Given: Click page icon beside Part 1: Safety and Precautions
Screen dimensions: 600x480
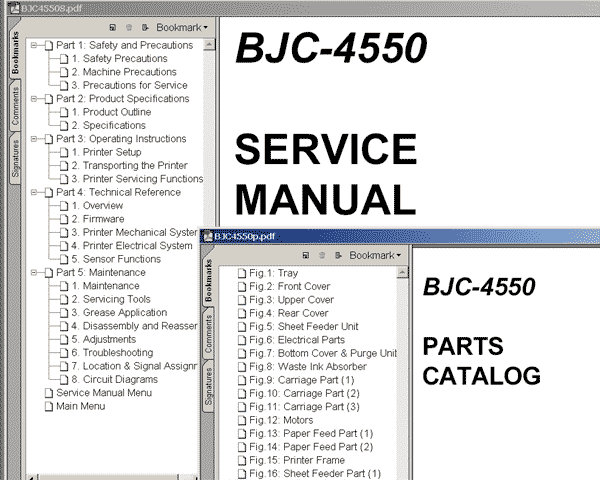Looking at the screenshot, I should pyautogui.click(x=49, y=46).
